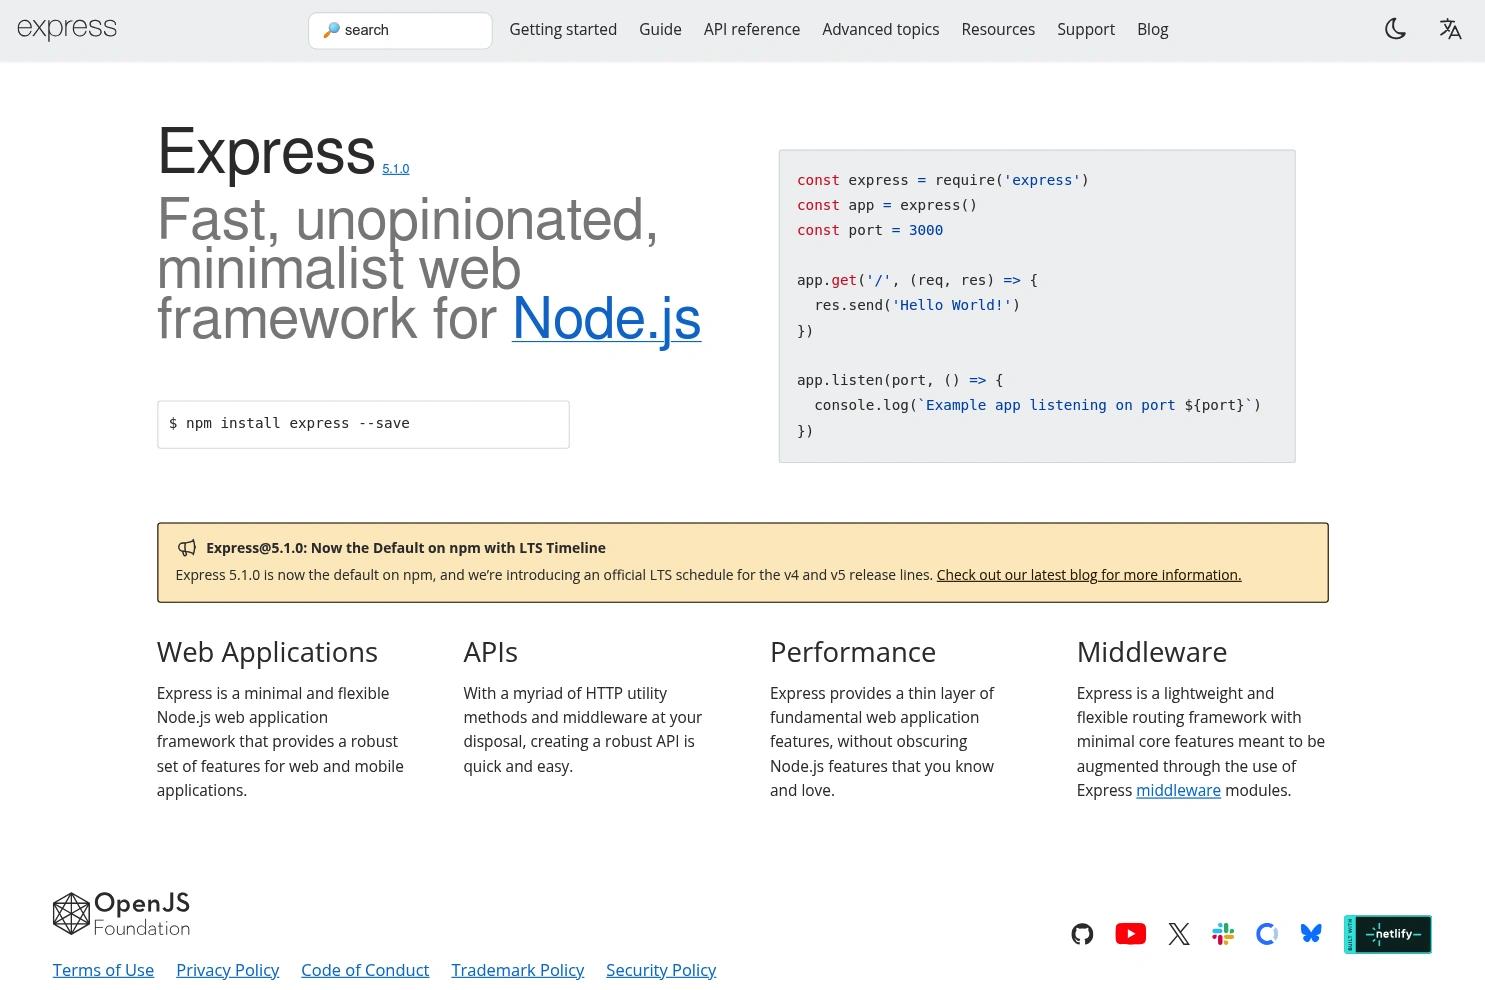Go to the Support page
This screenshot has width=1485, height=990.
[x=1086, y=29]
